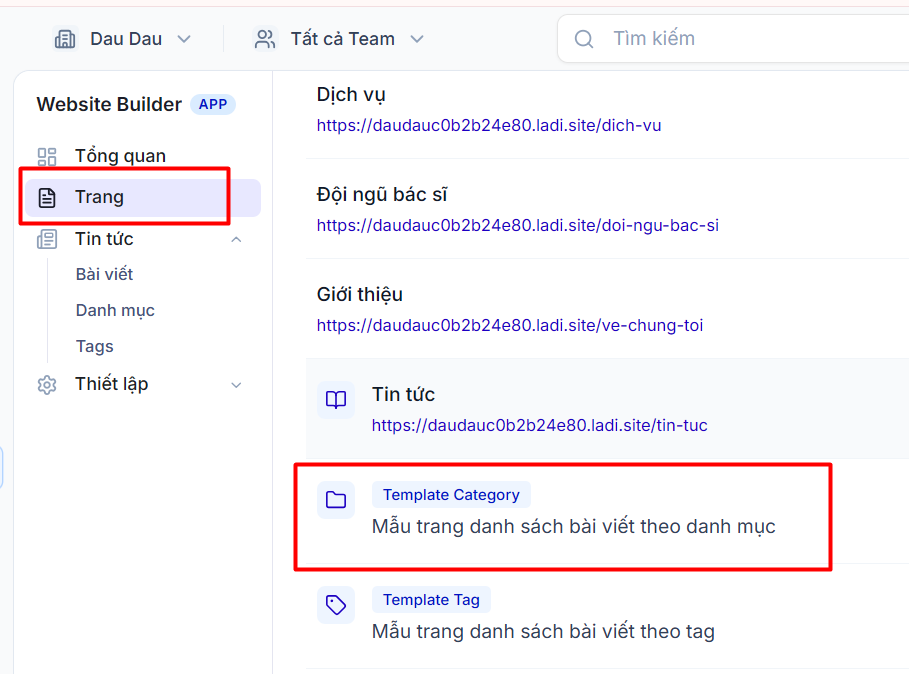
Task: Open the doi-ngu-bac-si page URL link
Action: (x=518, y=225)
